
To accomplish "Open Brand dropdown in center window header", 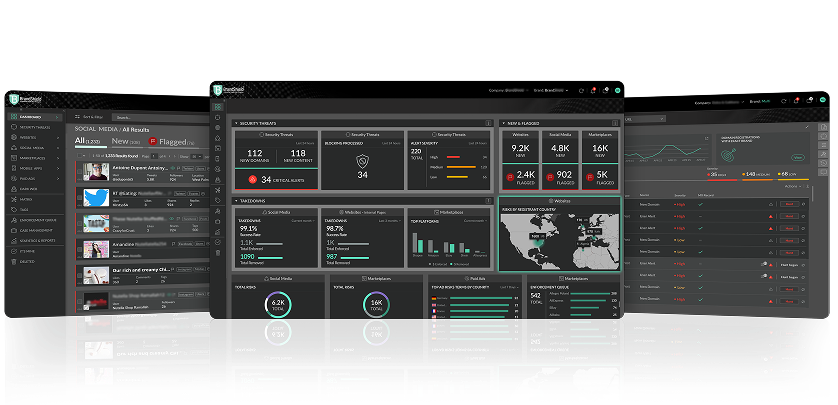I will 550,90.
